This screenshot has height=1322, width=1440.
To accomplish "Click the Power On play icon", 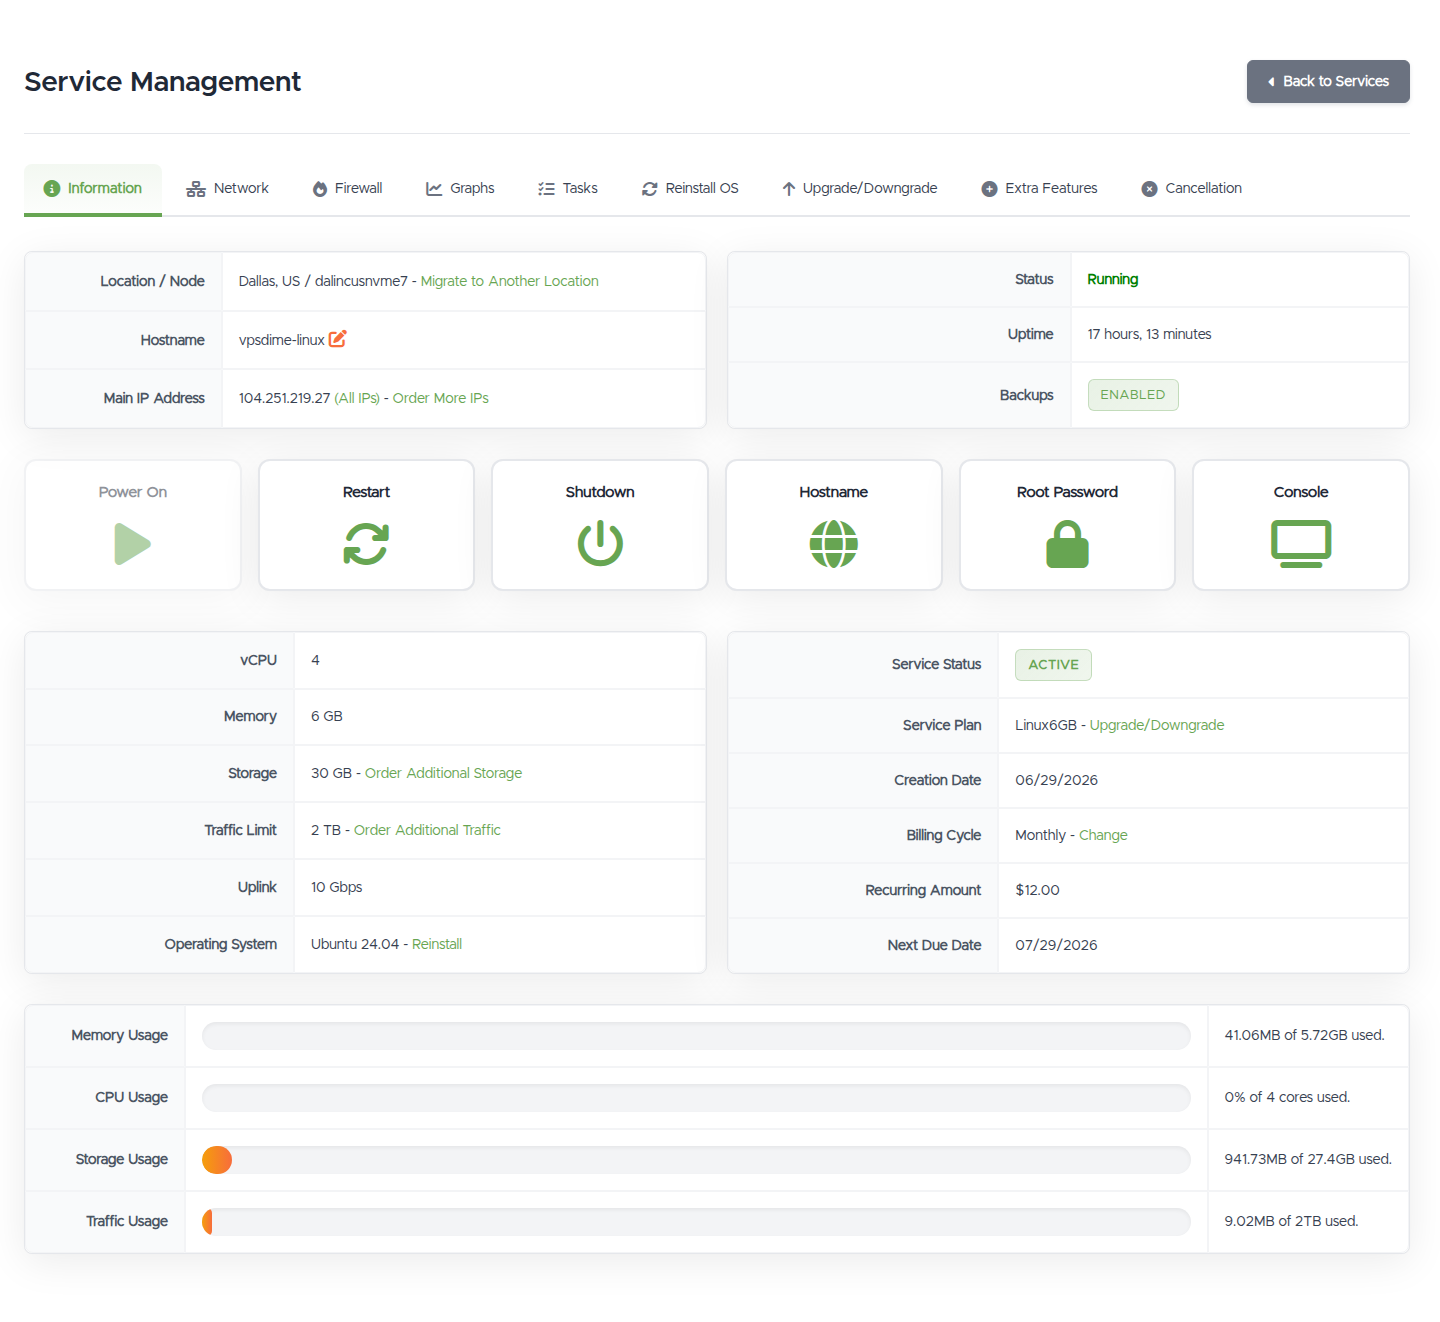I will [x=133, y=544].
